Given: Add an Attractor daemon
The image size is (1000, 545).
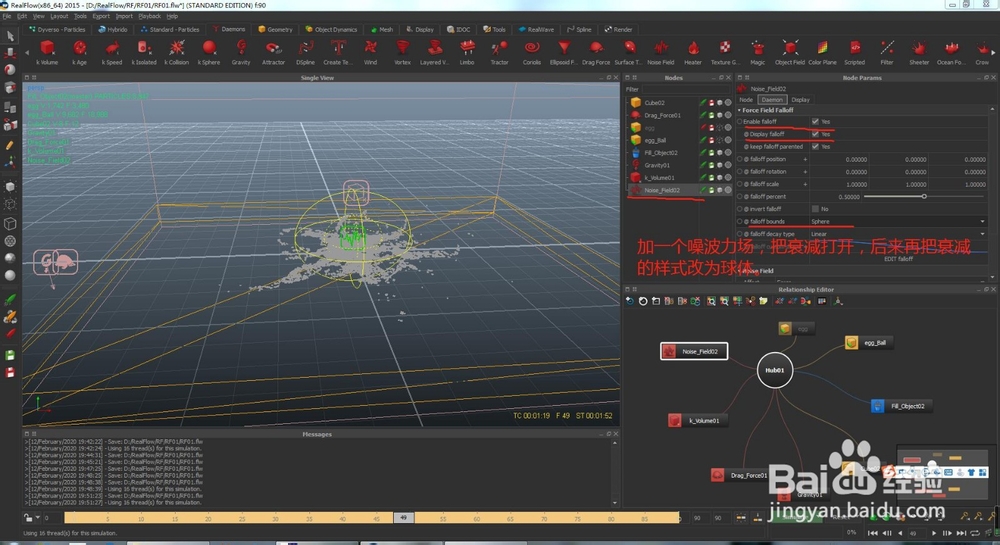Looking at the screenshot, I should click(273, 53).
